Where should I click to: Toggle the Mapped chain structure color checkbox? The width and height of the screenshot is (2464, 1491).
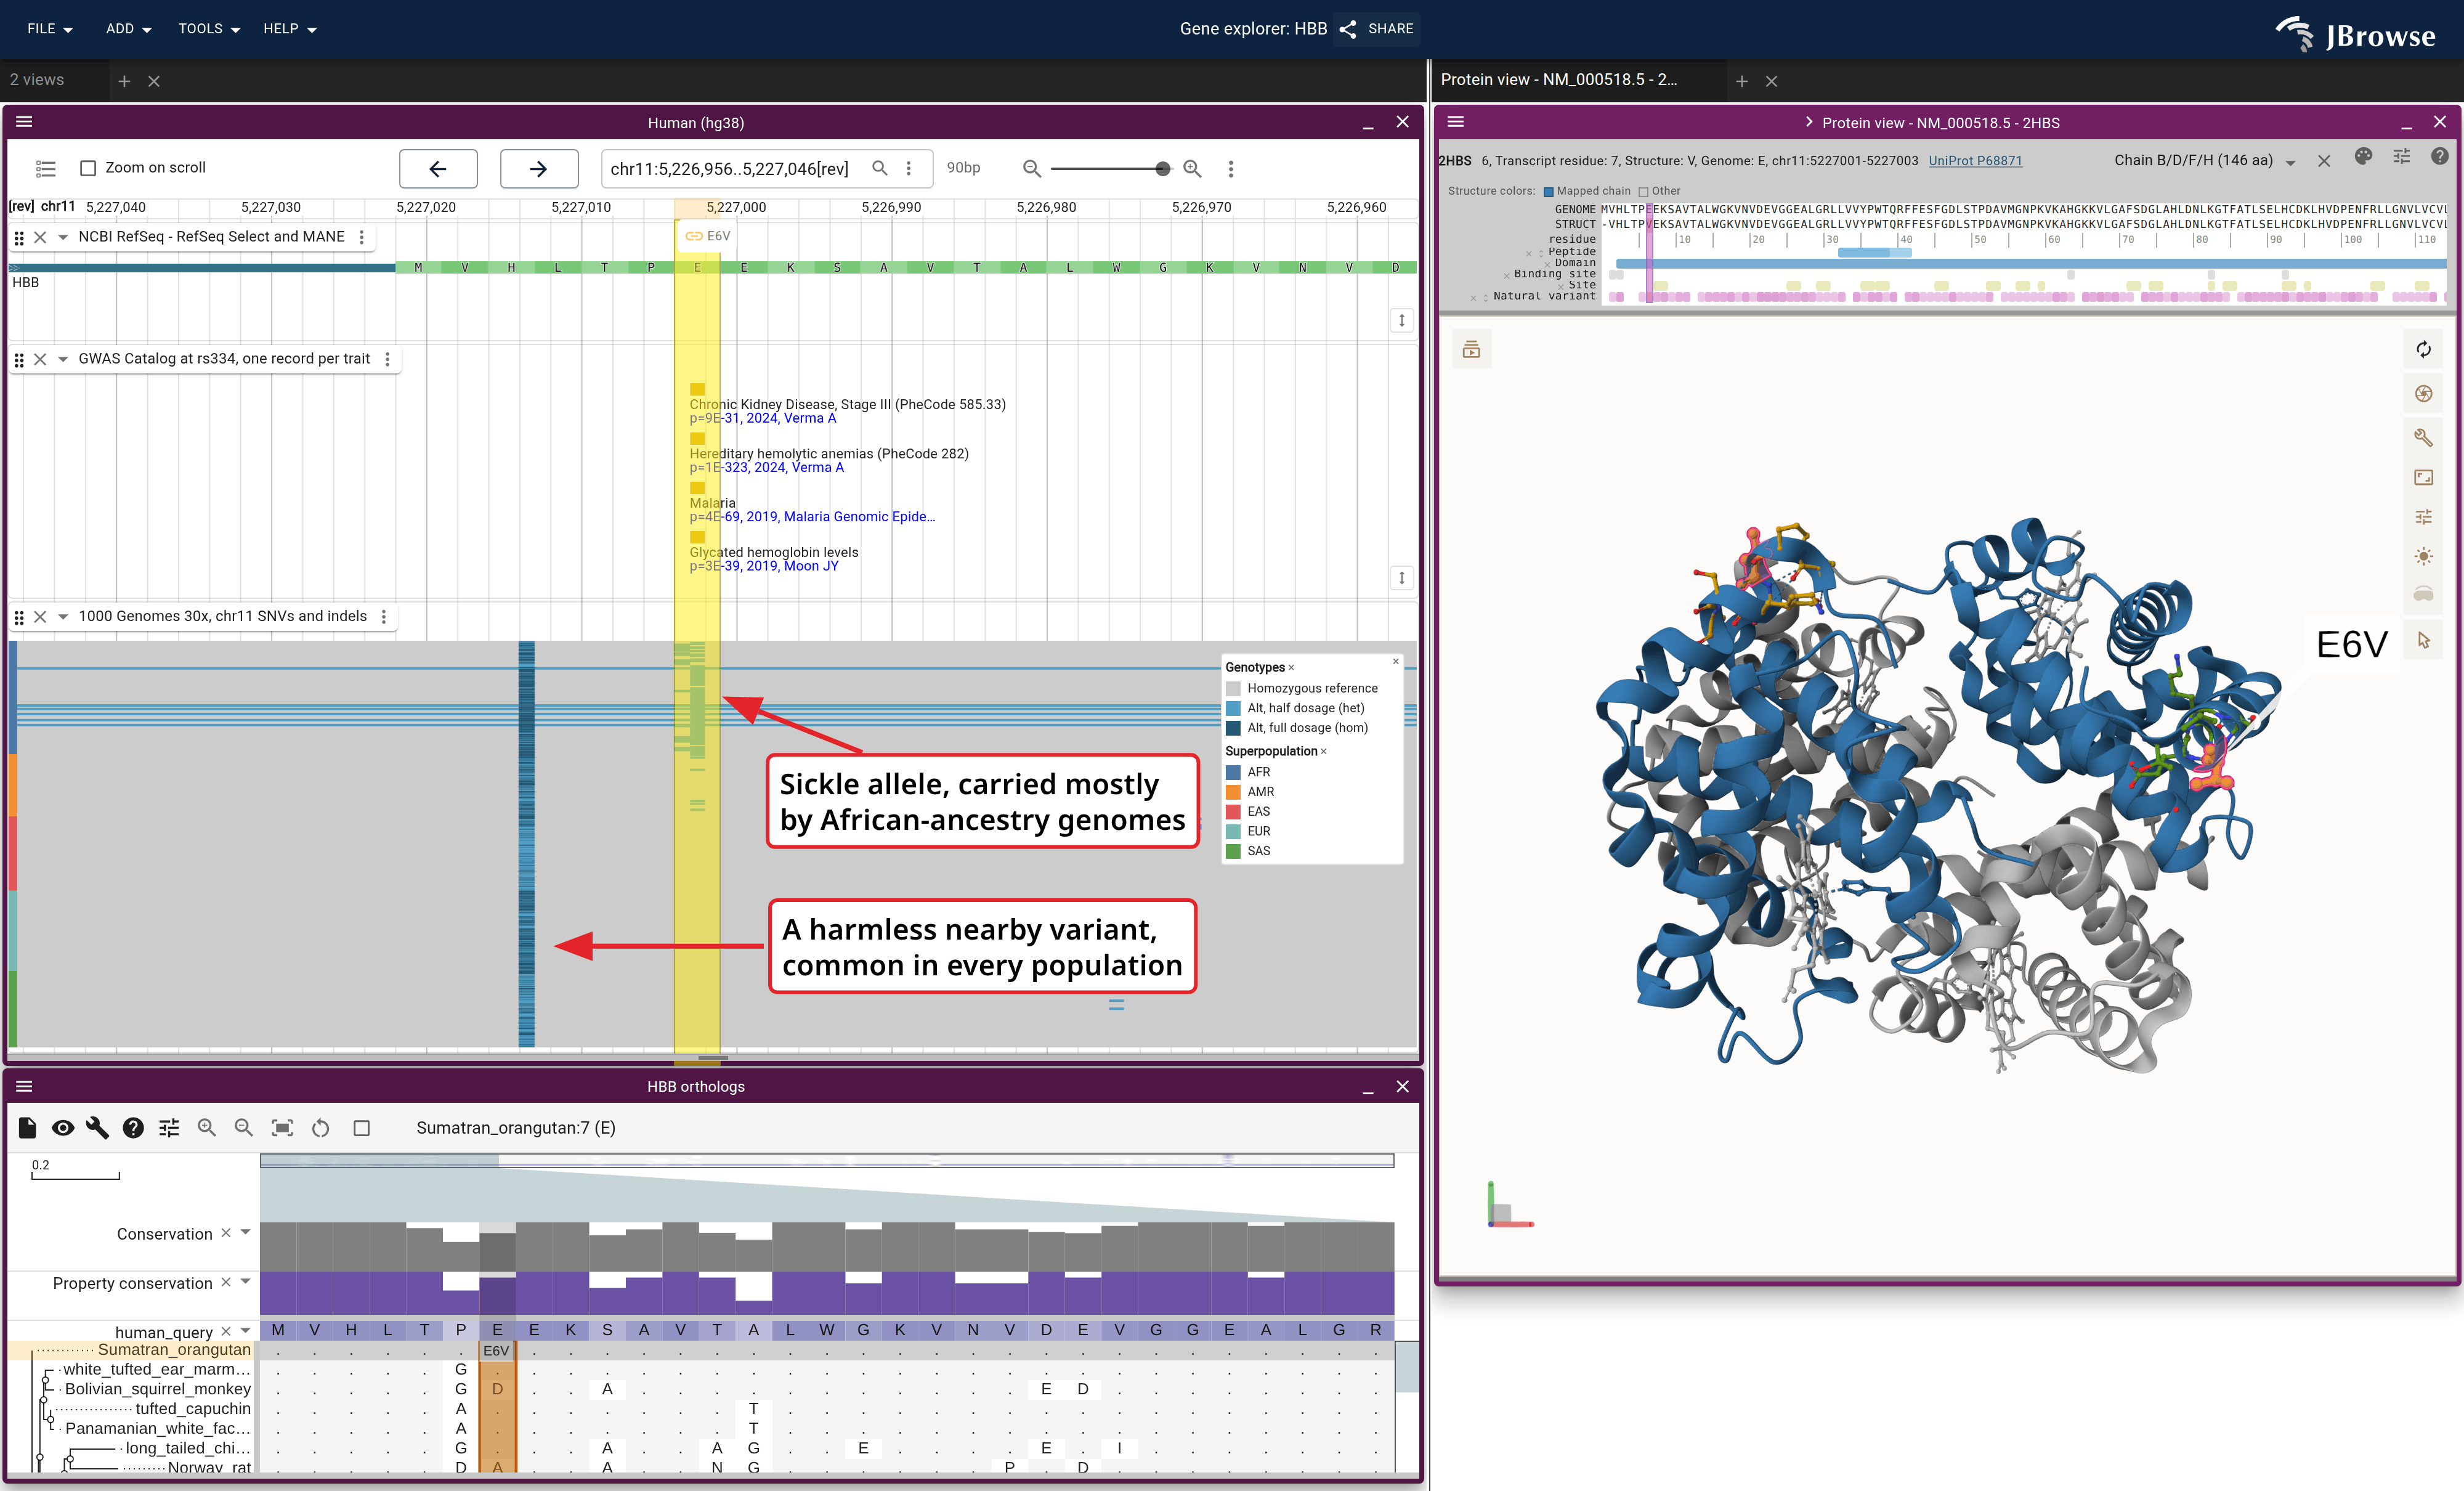coord(1549,192)
